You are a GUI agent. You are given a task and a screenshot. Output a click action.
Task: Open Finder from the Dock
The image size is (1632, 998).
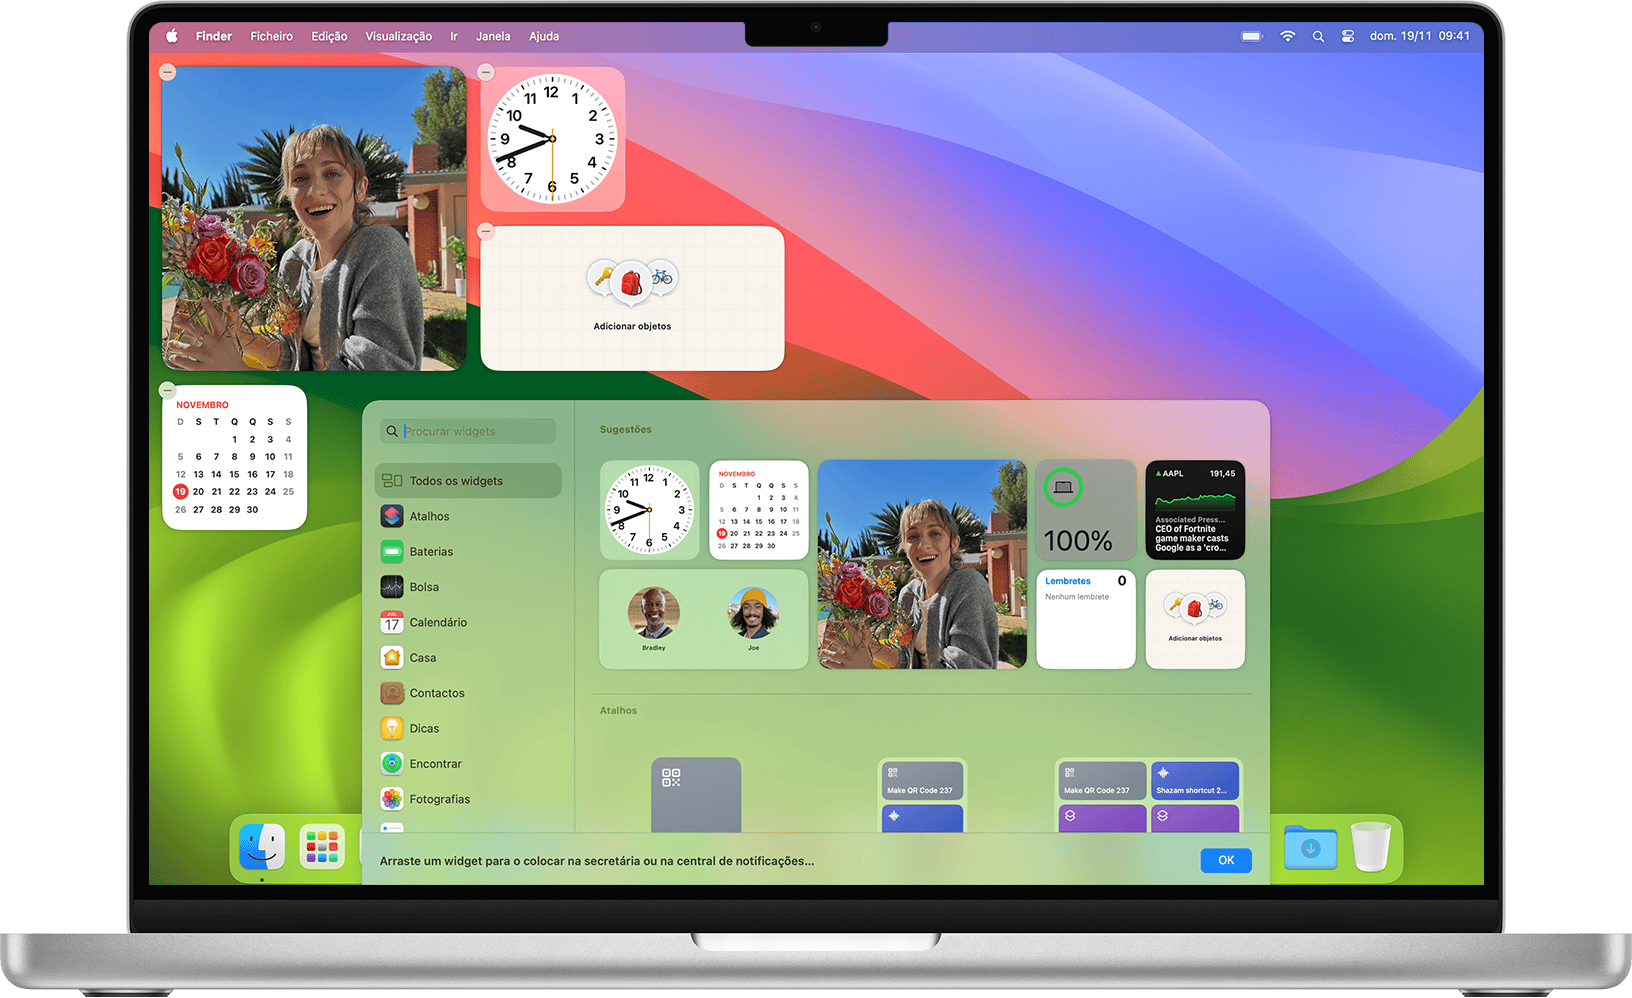262,847
